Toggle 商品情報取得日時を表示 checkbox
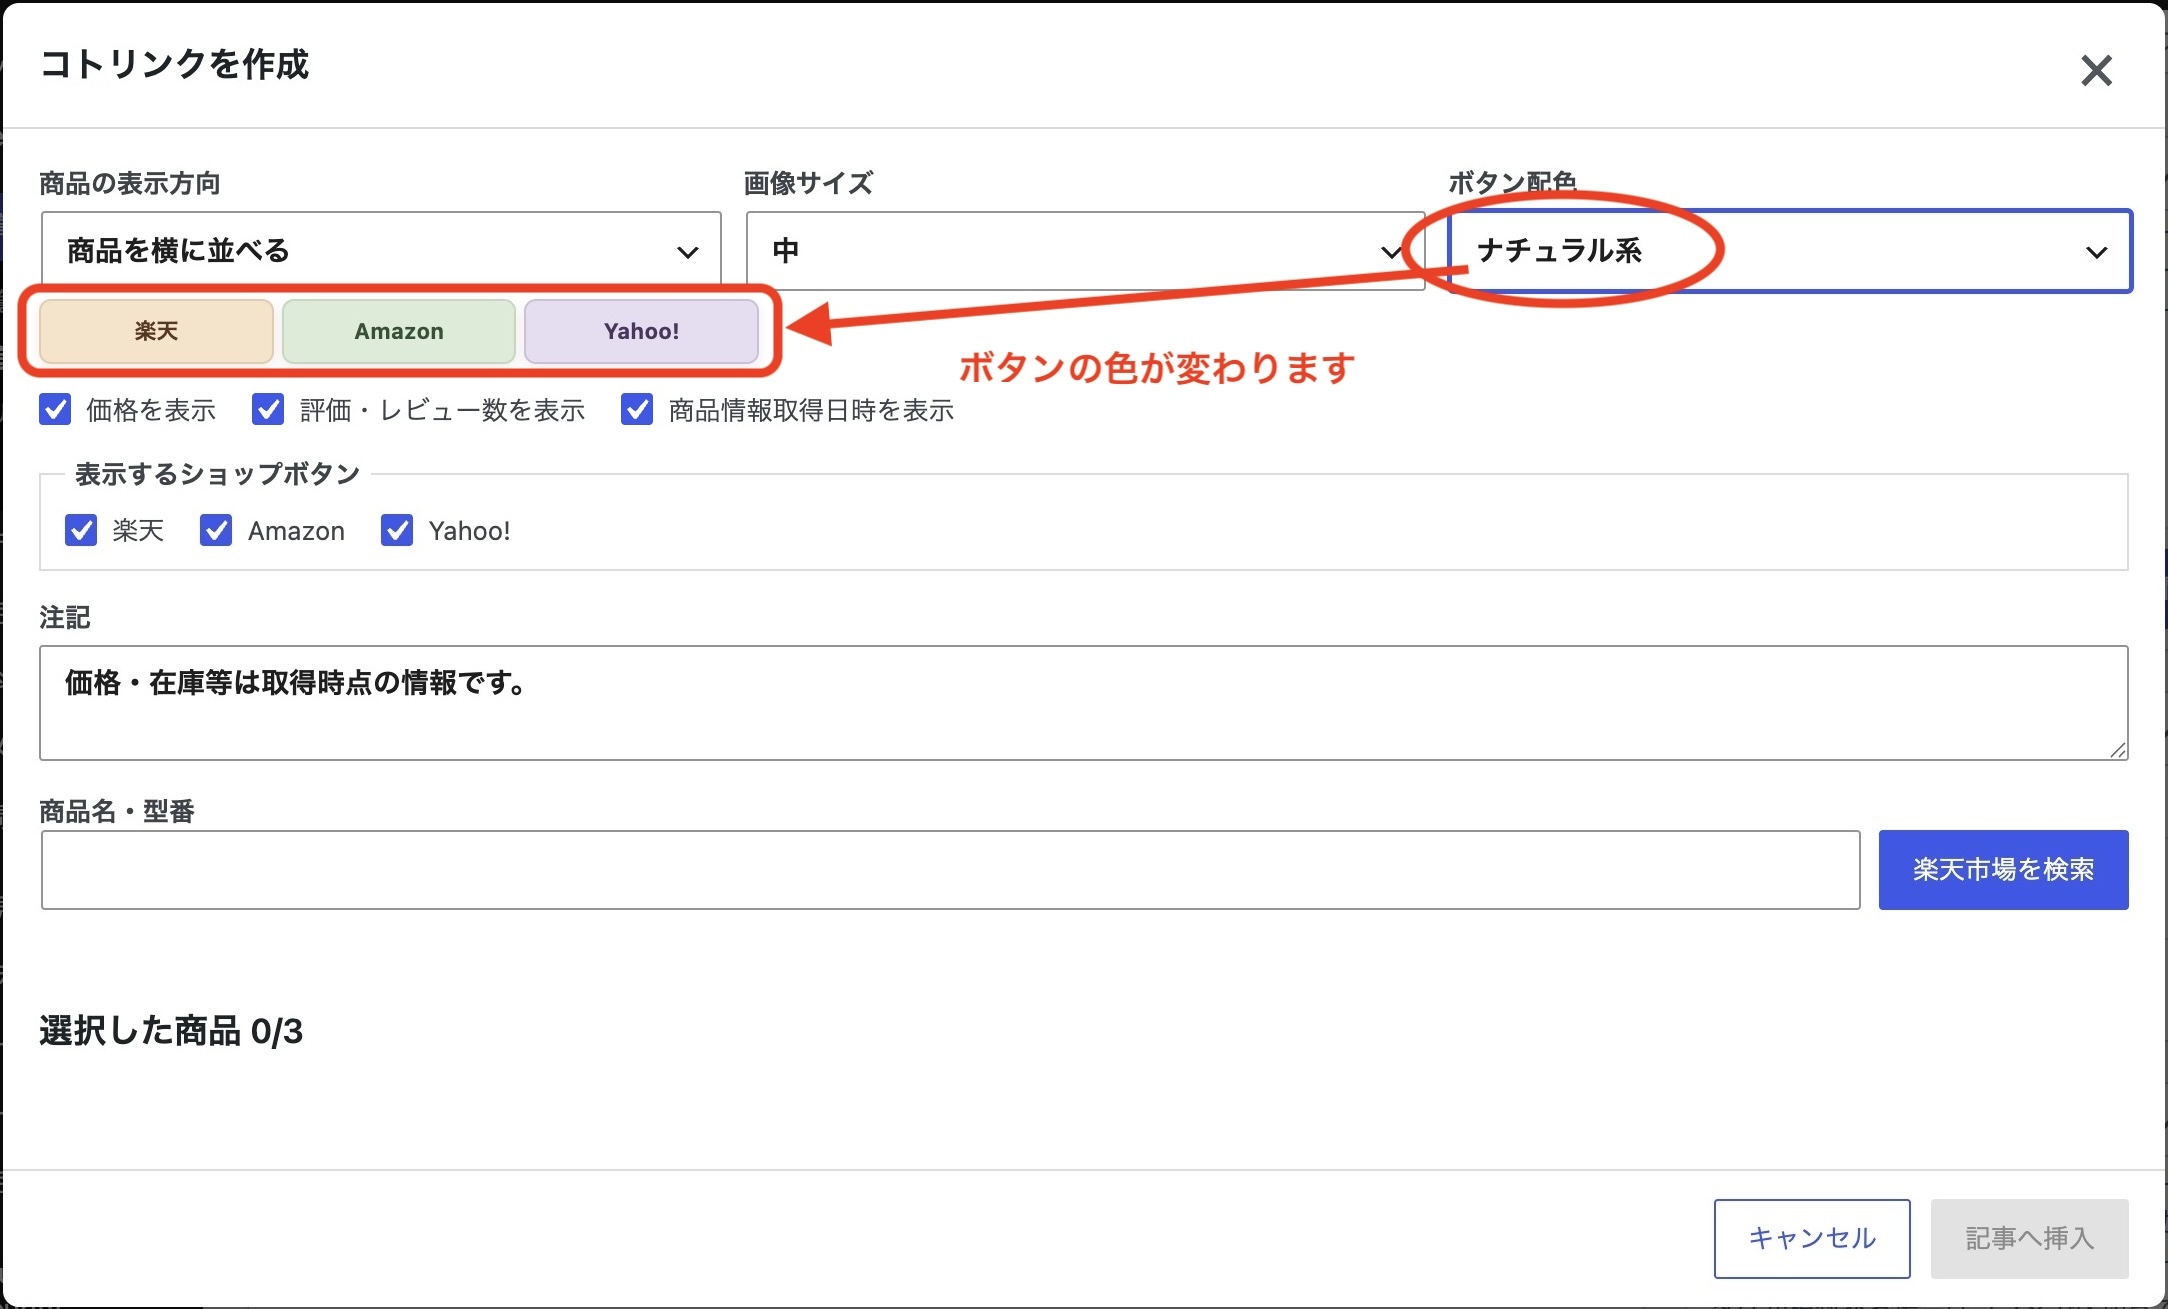This screenshot has height=1309, width=2168. coord(637,409)
